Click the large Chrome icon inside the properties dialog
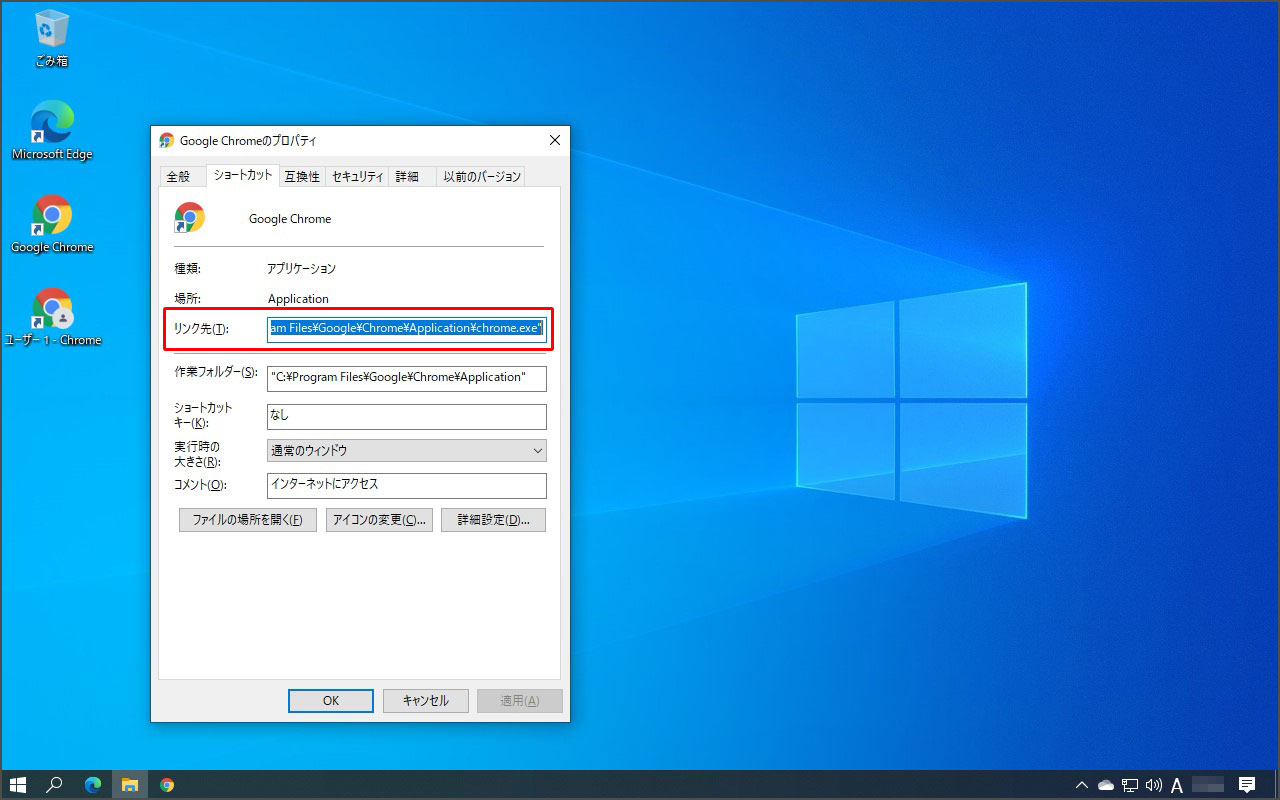Image resolution: width=1280 pixels, height=800 pixels. pyautogui.click(x=190, y=218)
